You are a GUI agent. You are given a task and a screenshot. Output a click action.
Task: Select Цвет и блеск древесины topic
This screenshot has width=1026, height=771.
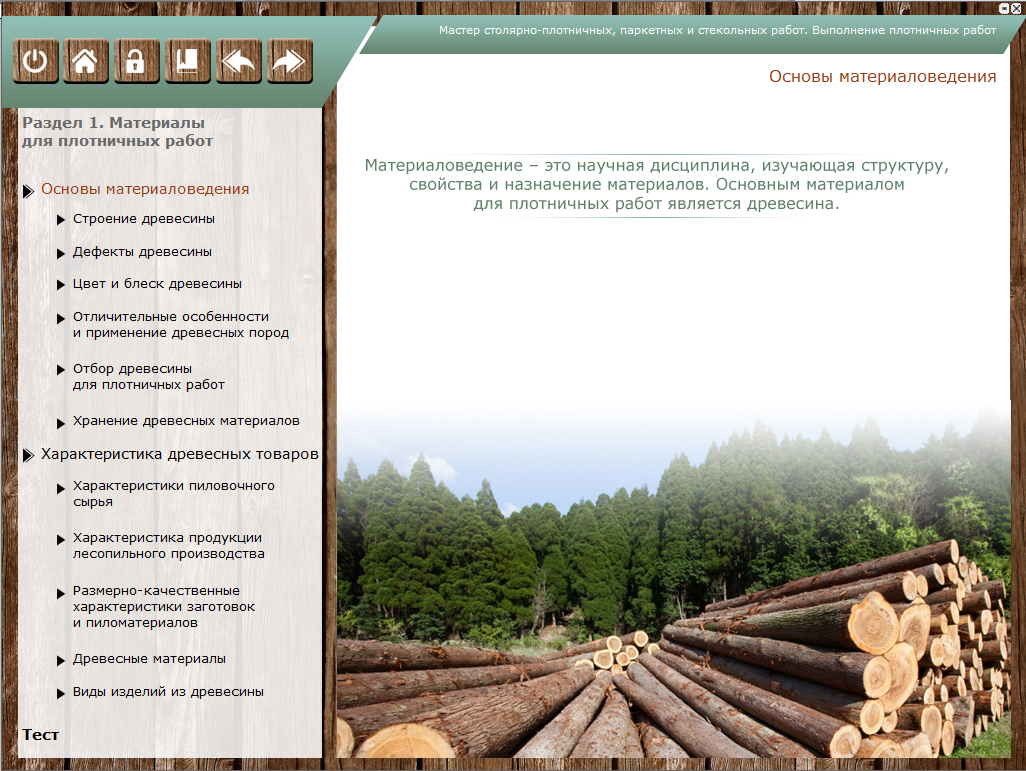[x=157, y=284]
